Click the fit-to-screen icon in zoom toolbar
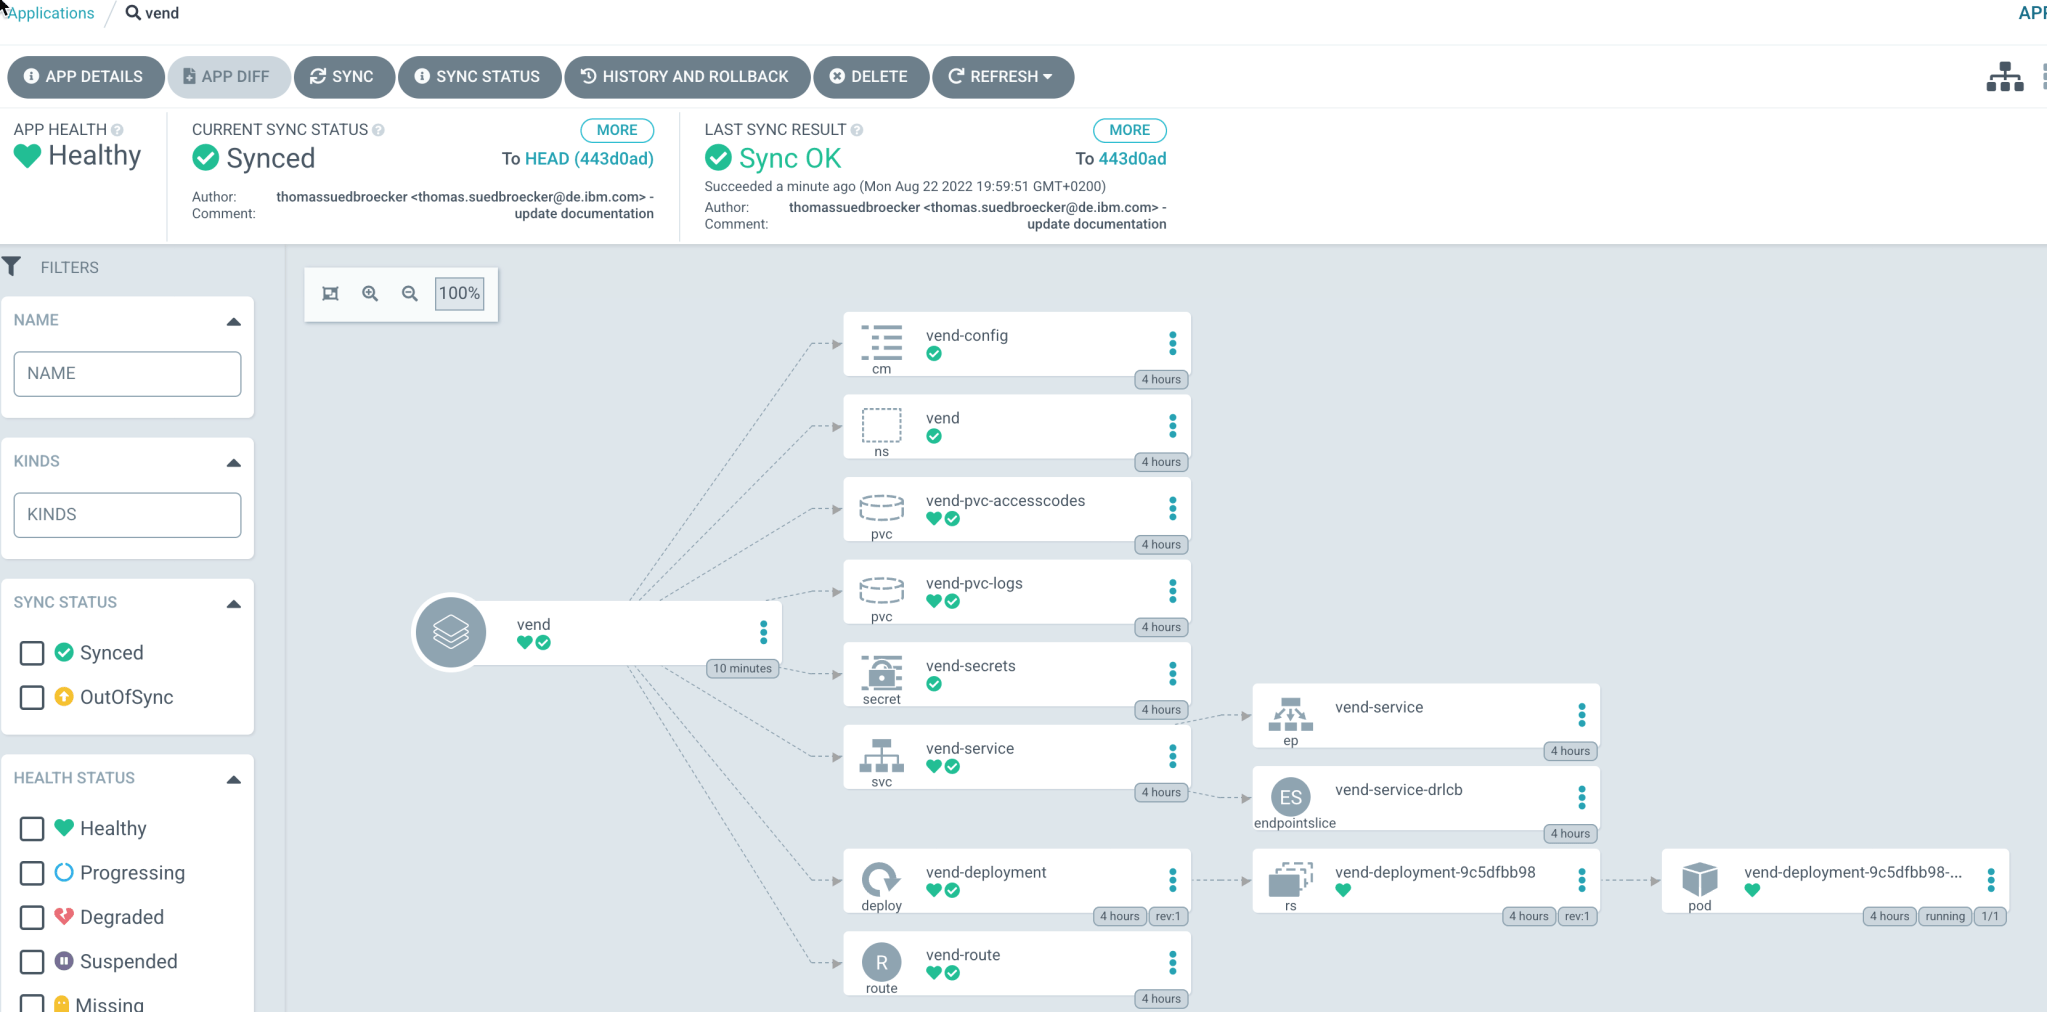 (x=330, y=293)
